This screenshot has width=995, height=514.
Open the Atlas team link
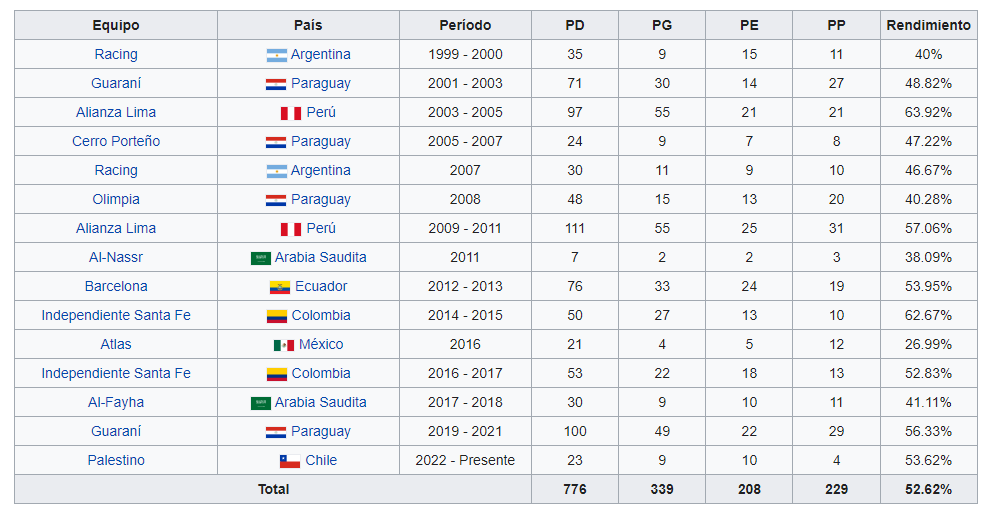pos(116,345)
